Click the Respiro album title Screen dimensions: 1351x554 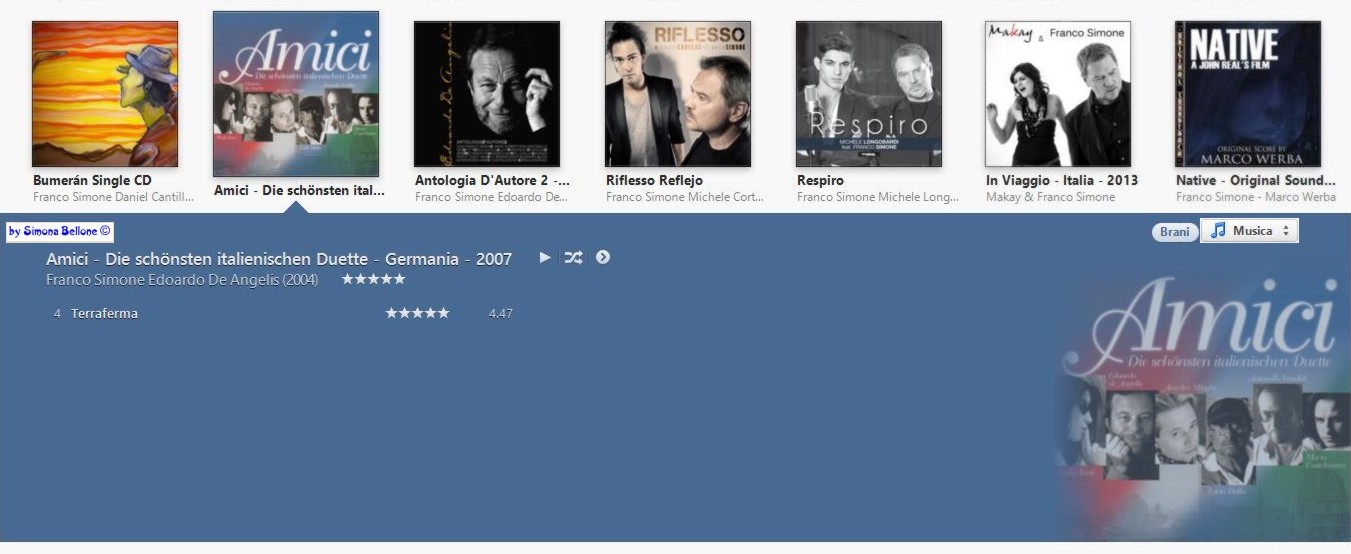[820, 181]
